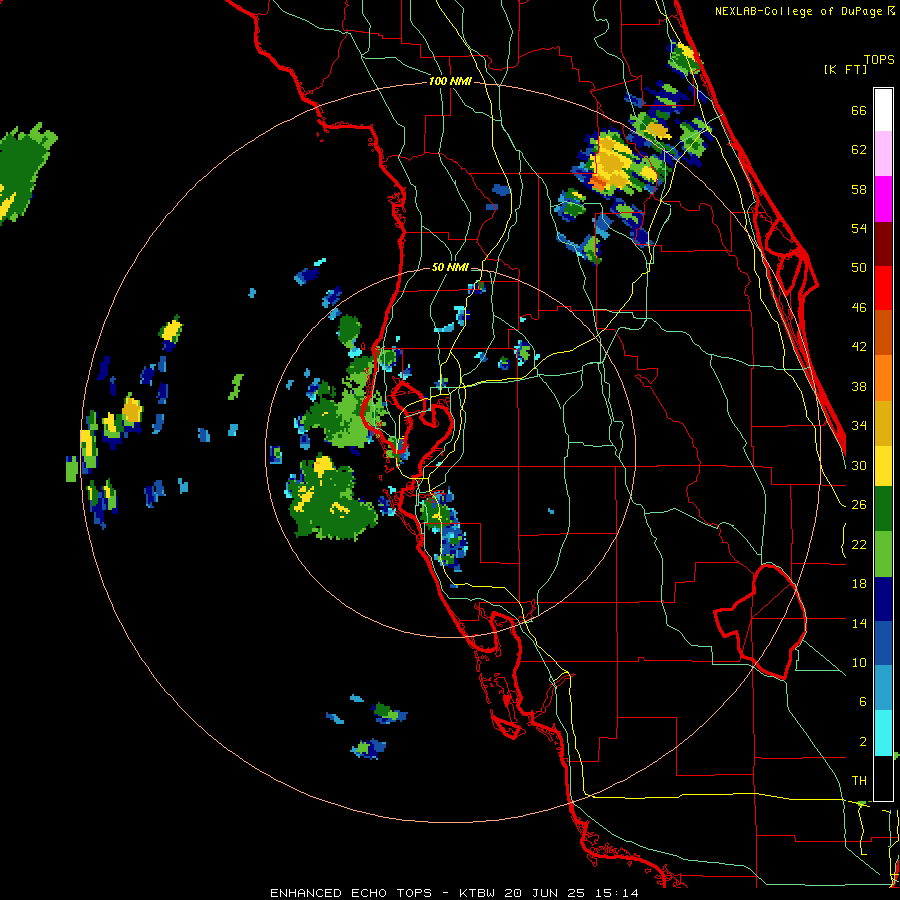
Task: Click the legend value "6"
Action: pyautogui.click(x=863, y=701)
